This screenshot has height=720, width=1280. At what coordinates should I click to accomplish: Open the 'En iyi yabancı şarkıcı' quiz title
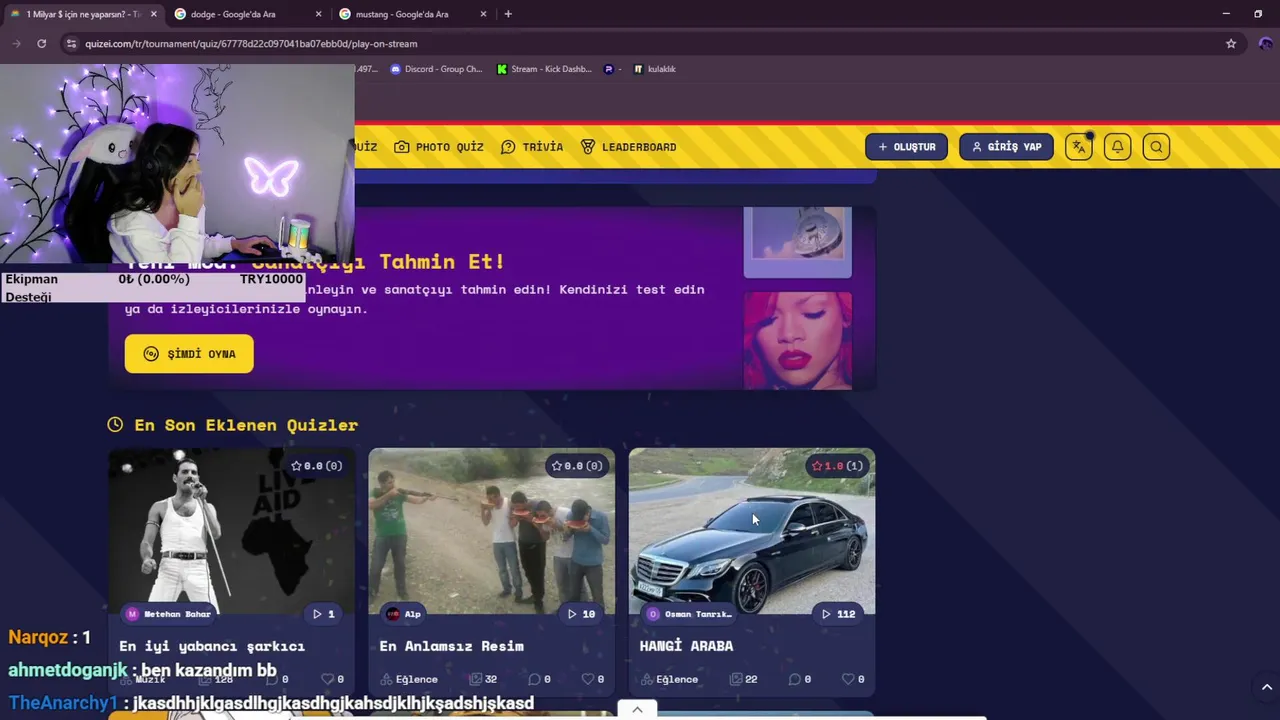pyautogui.click(x=212, y=646)
